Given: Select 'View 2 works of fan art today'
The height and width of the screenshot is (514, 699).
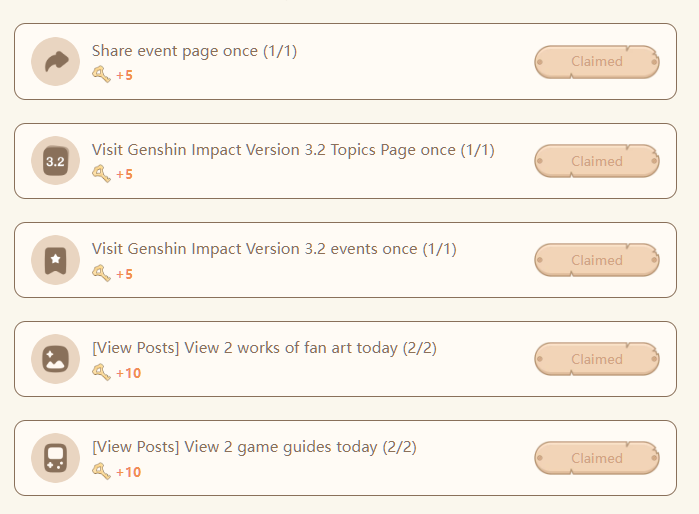Looking at the screenshot, I should (291, 348).
